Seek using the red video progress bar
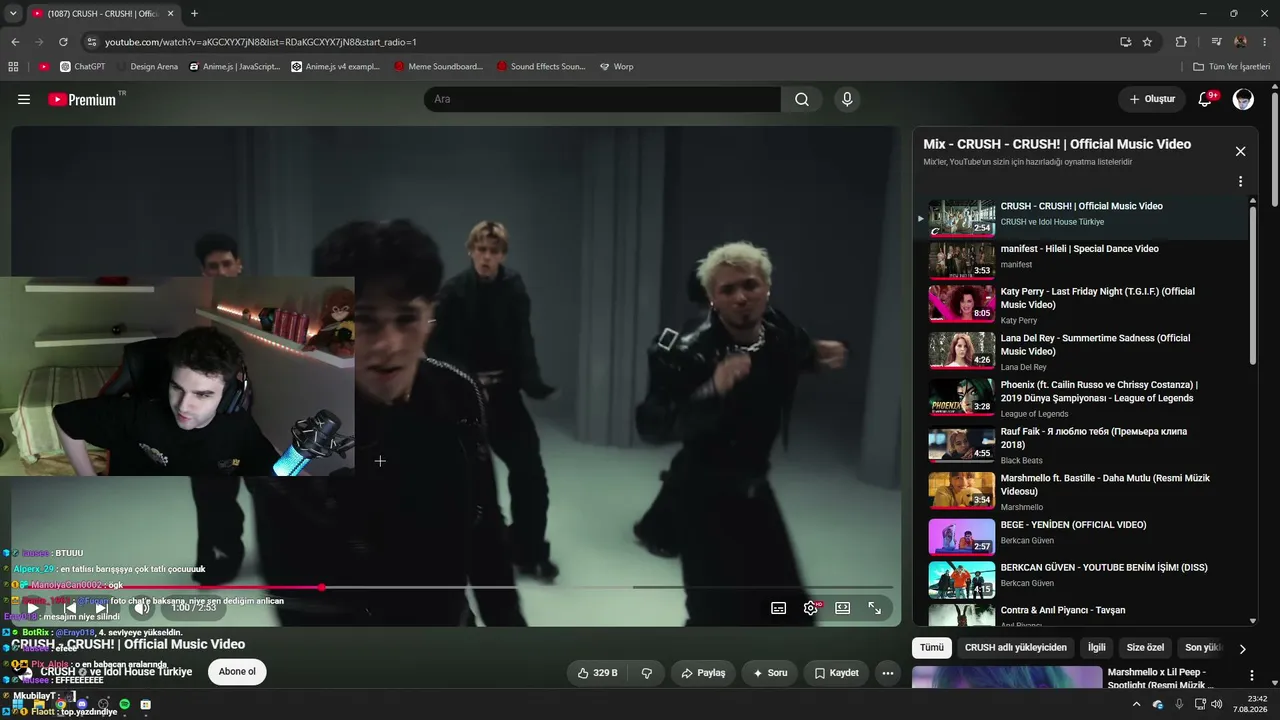The width and height of the screenshot is (1280, 720). [x=452, y=587]
